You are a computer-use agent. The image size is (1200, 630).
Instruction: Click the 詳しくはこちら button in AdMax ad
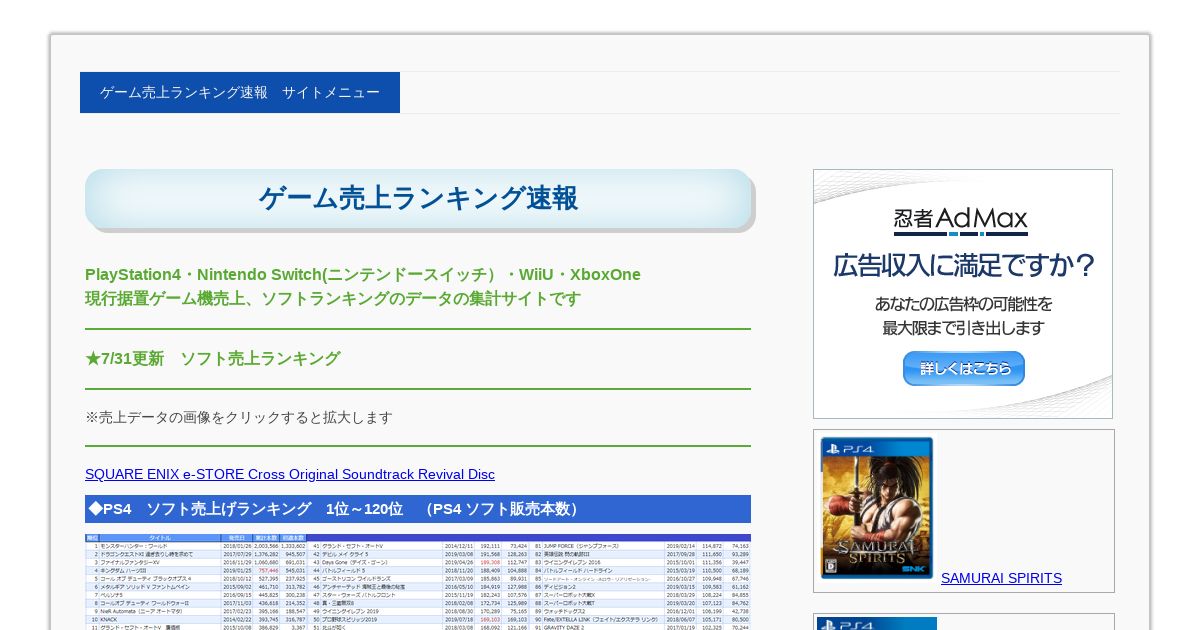click(964, 368)
